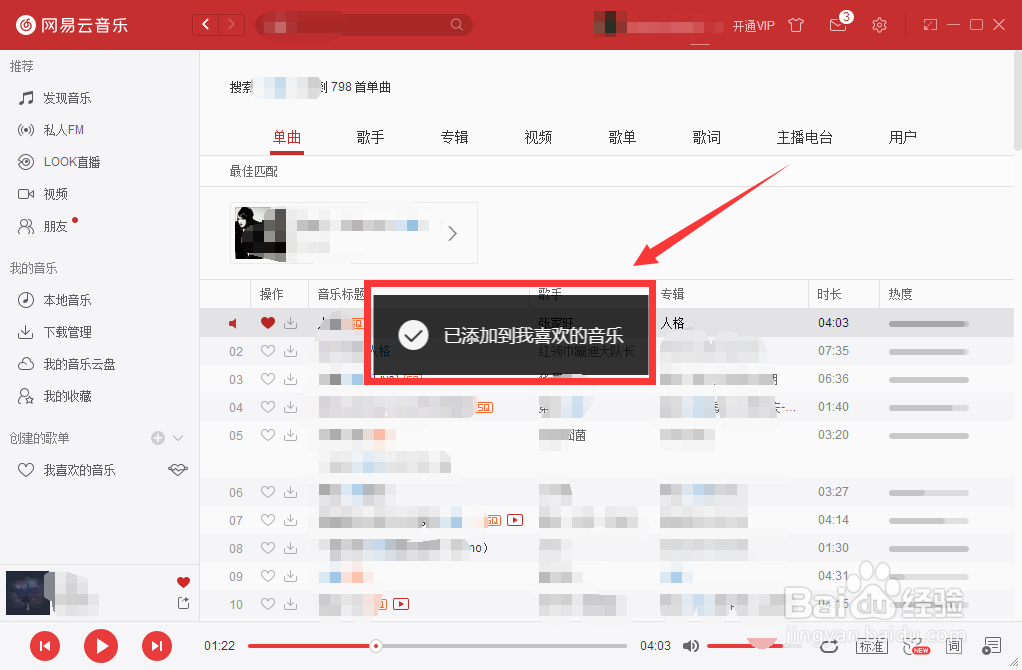Switch to the 歌词 tab

(x=707, y=138)
